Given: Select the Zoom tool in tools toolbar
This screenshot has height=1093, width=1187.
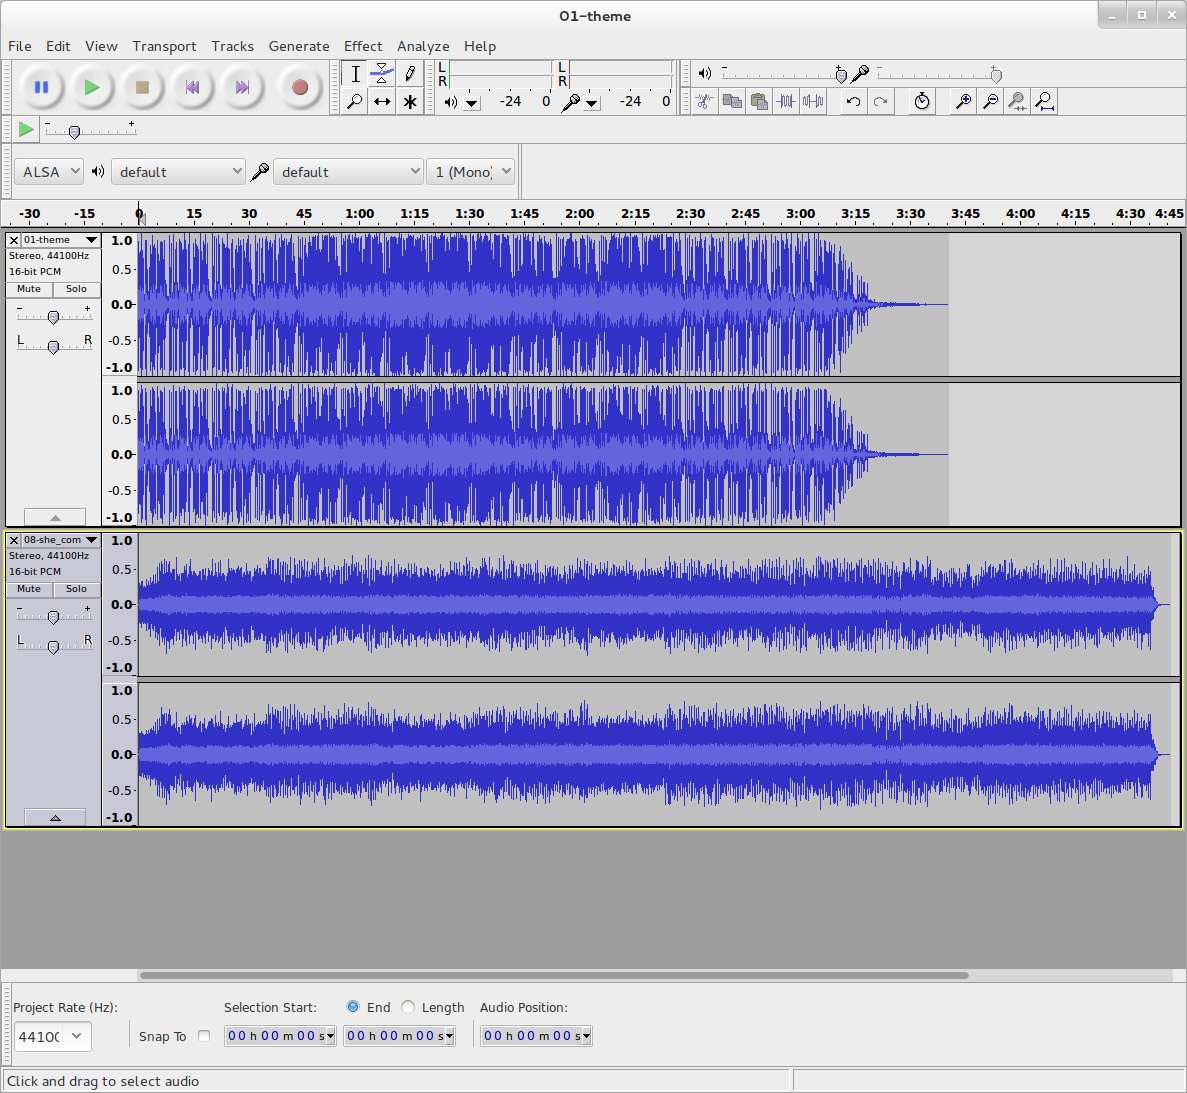Looking at the screenshot, I should (x=355, y=101).
